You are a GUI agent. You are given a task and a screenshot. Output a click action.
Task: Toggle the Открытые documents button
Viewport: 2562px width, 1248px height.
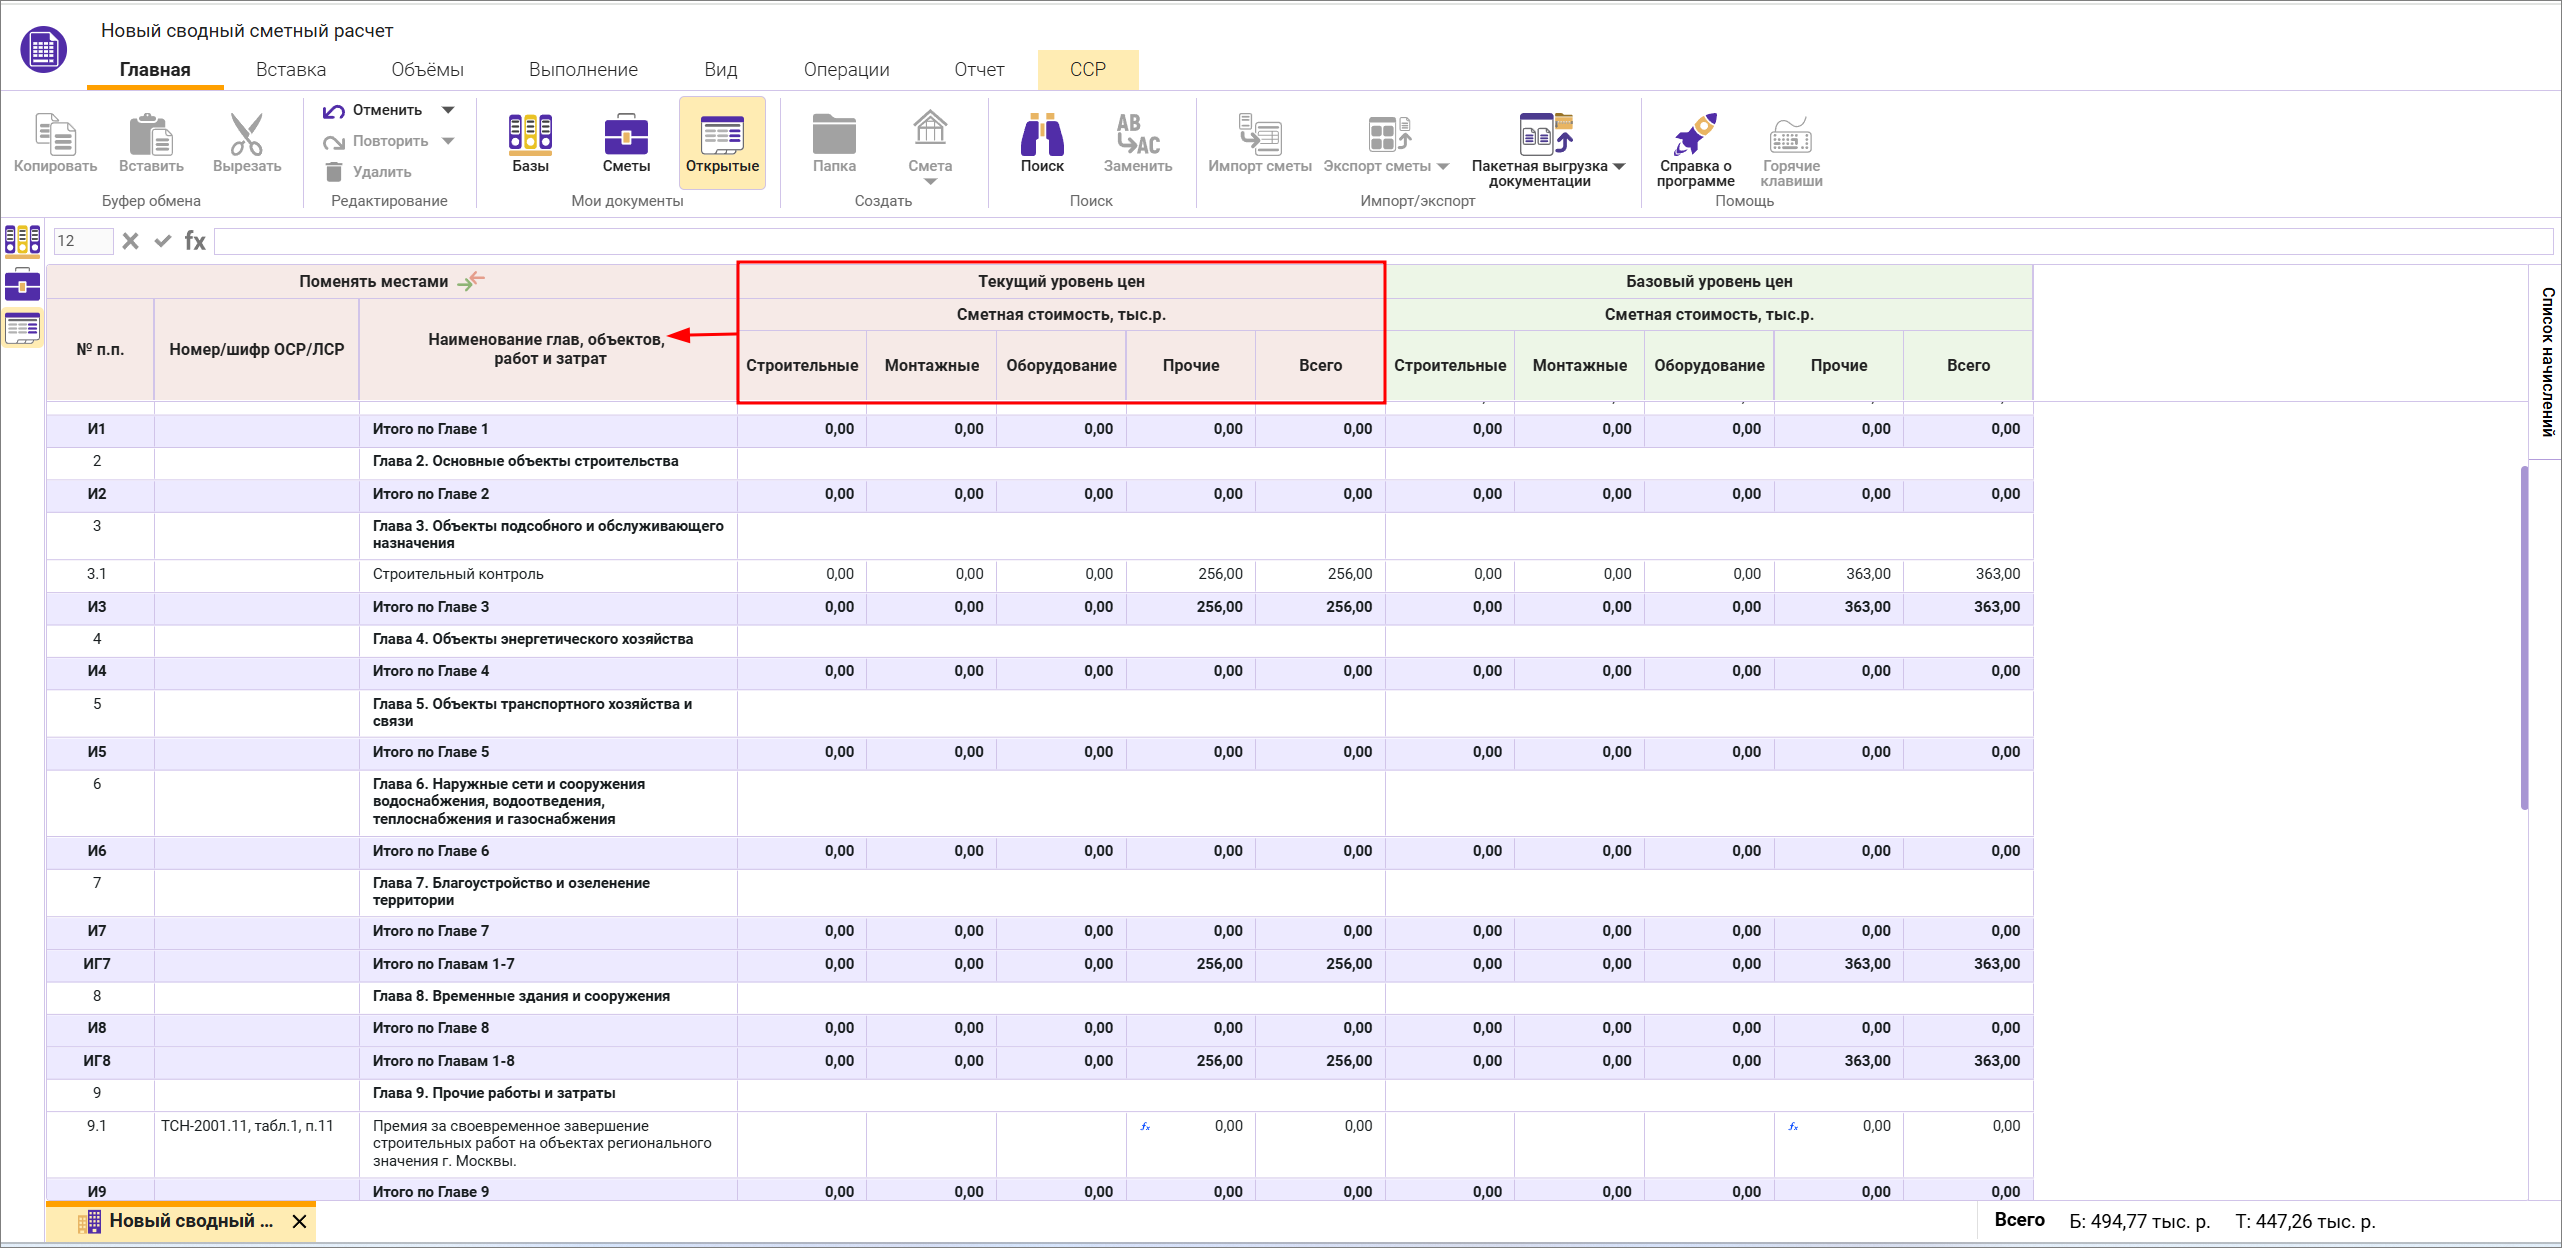click(722, 142)
